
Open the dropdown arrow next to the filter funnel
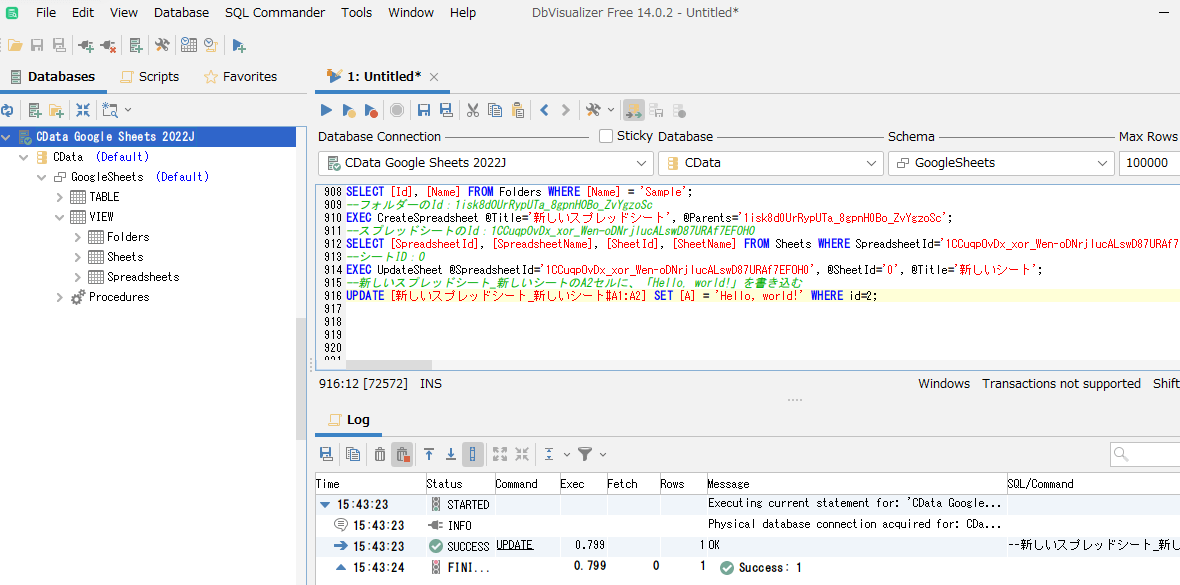coord(602,454)
